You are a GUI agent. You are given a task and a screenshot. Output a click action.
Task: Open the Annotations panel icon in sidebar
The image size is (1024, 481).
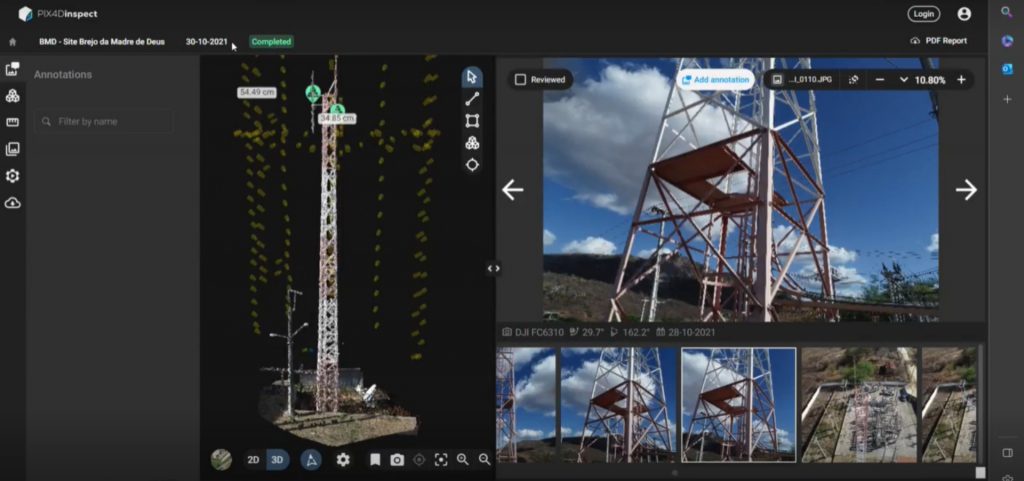(x=12, y=69)
